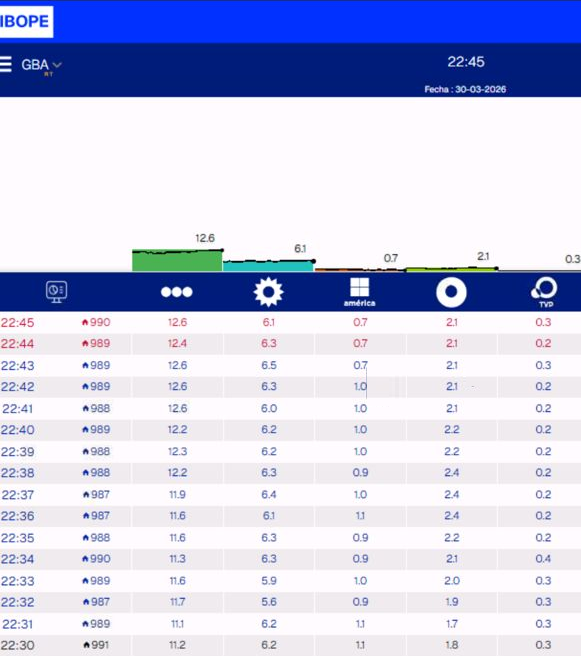Viewport: 581px width, 656px height.
Task: Select the 22:33 time row
Action: point(290,581)
